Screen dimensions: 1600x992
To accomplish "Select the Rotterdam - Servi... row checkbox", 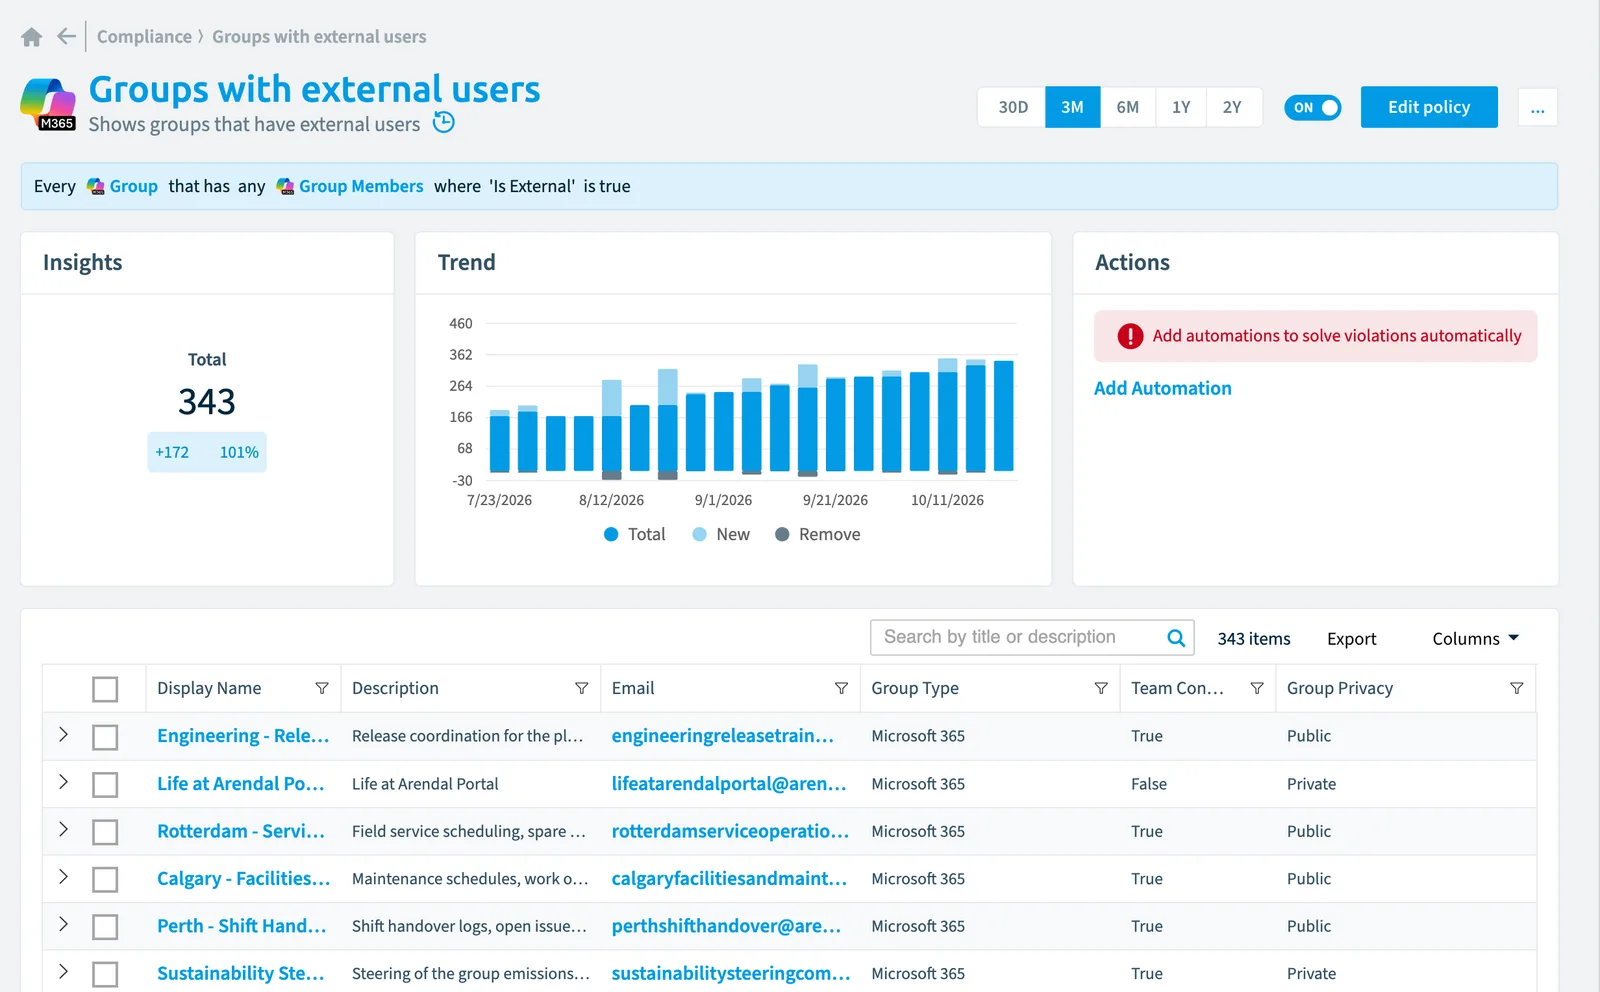I will click(105, 832).
